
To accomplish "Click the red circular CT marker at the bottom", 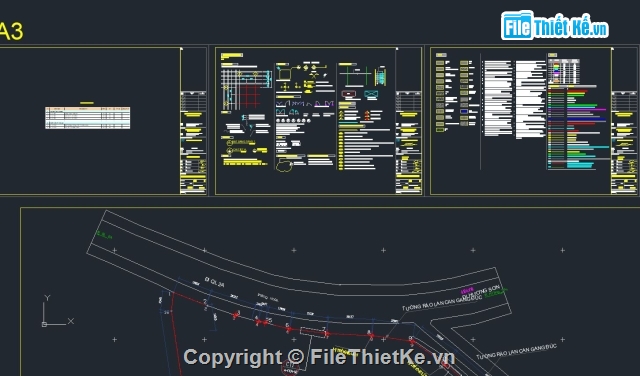I will pyautogui.click(x=291, y=367).
